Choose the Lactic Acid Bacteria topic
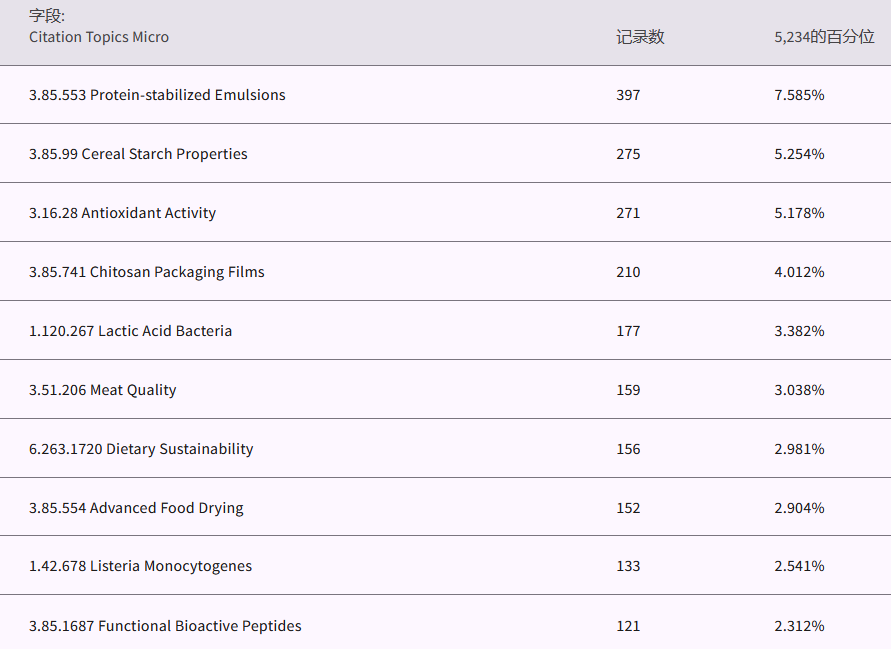 click(130, 331)
